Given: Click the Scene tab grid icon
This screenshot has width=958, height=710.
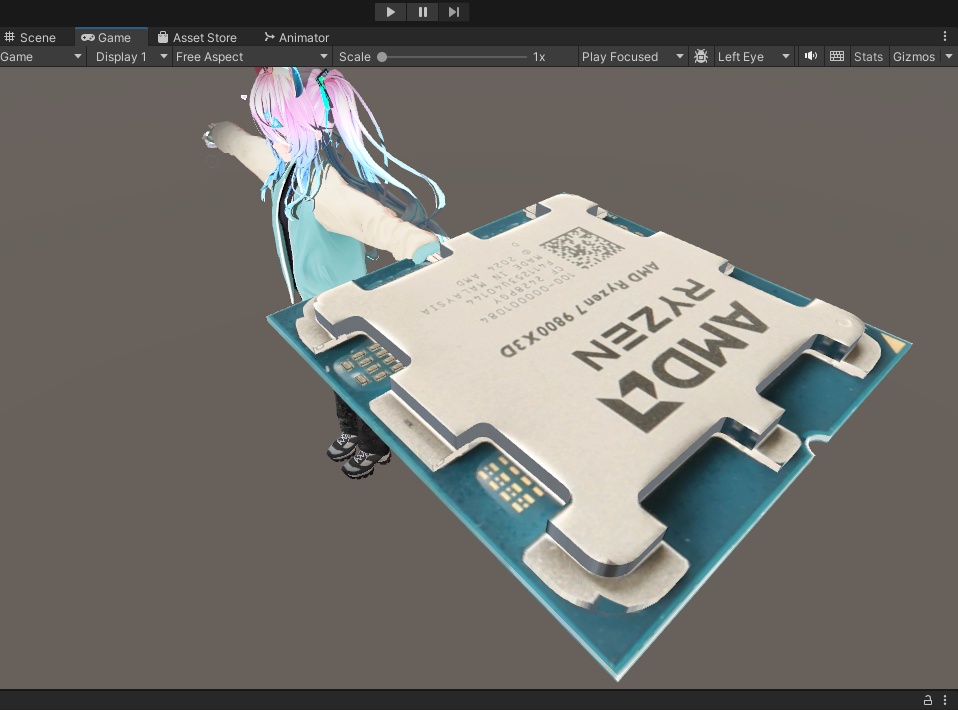Looking at the screenshot, I should (9, 37).
